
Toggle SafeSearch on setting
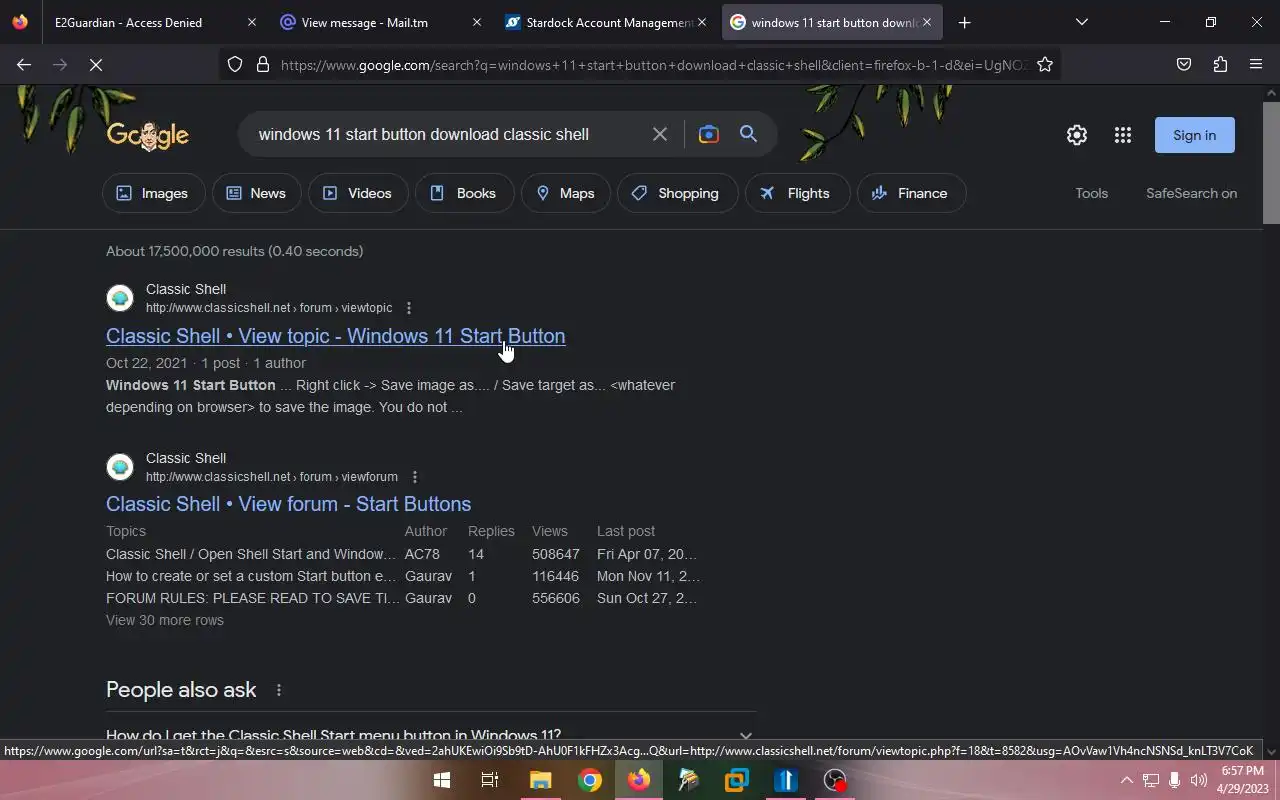pyautogui.click(x=1191, y=193)
